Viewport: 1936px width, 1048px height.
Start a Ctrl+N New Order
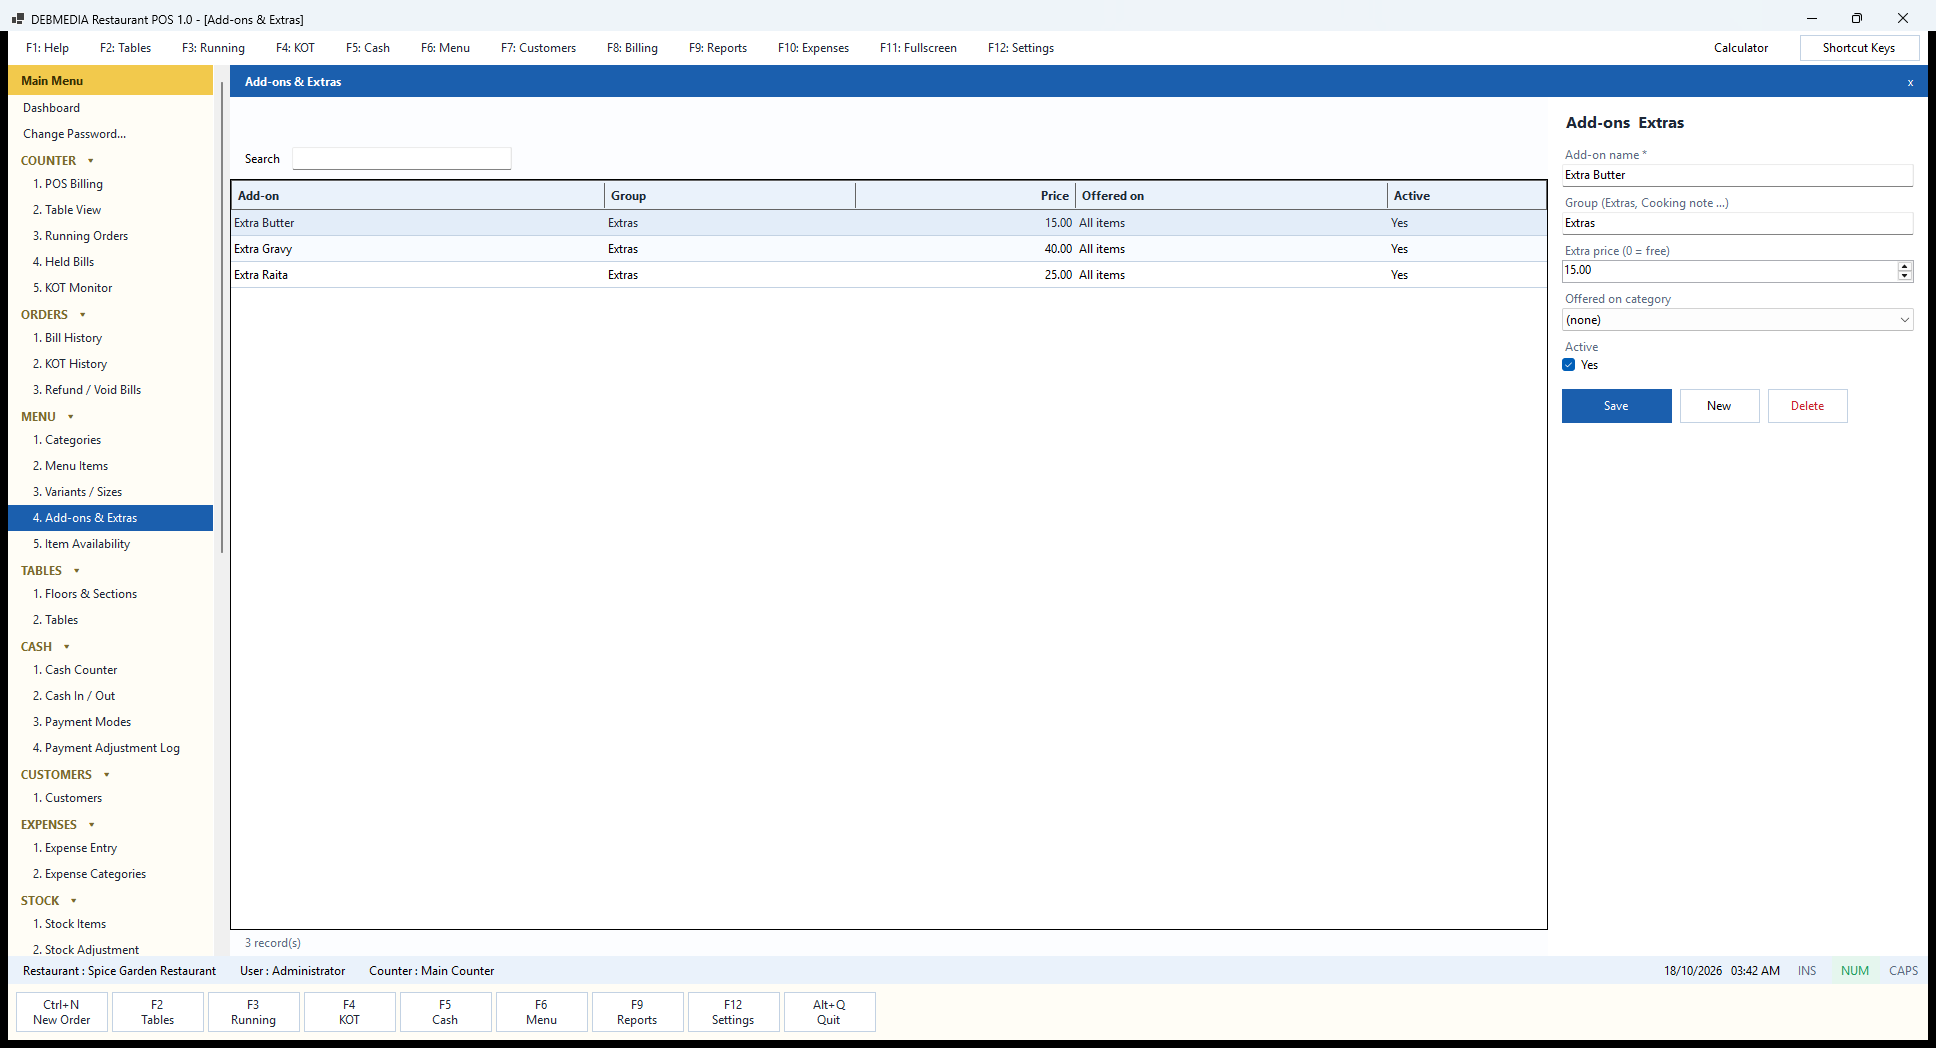pos(62,1012)
